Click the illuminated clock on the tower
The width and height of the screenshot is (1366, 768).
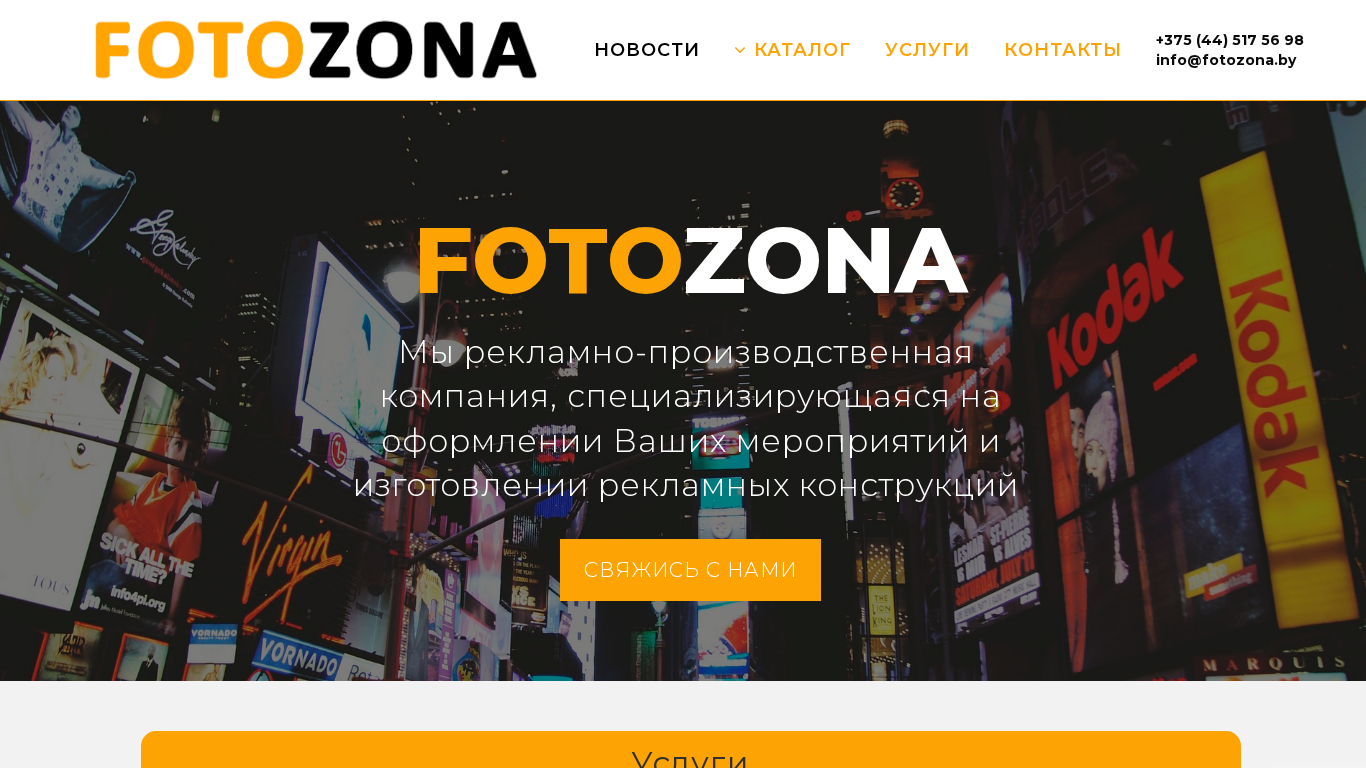(904, 192)
